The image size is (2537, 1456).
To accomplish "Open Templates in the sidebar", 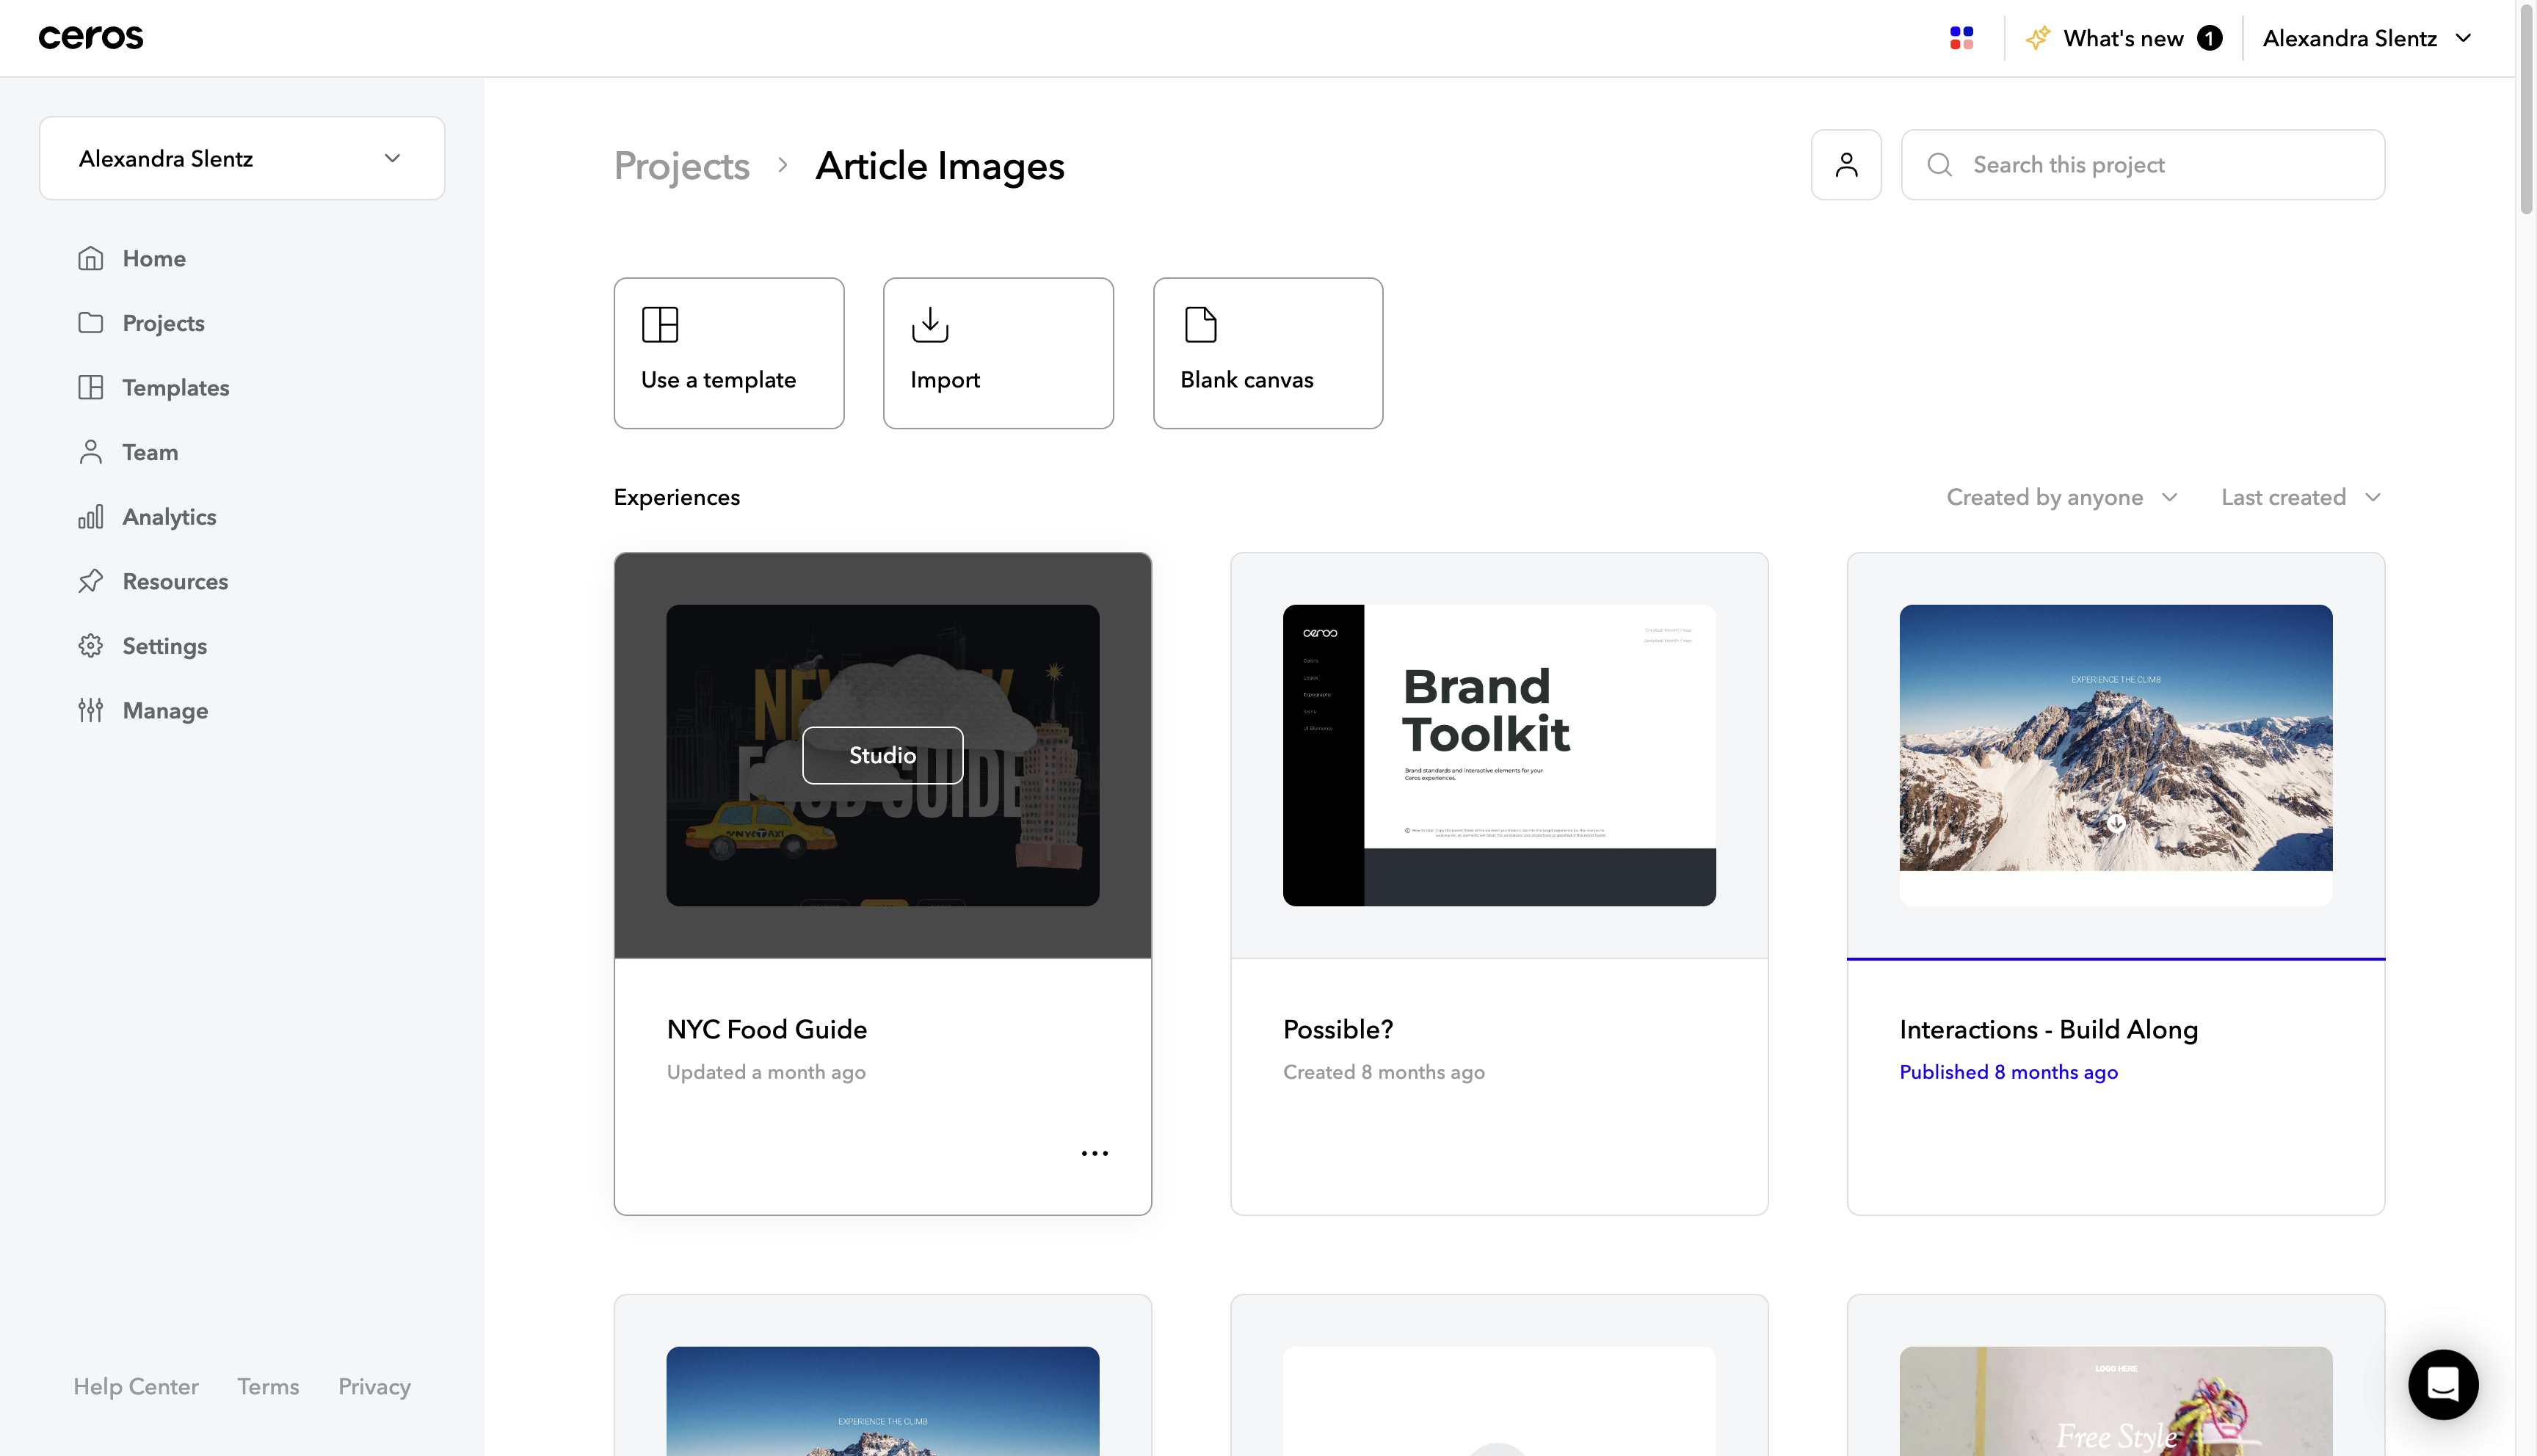I will point(176,387).
